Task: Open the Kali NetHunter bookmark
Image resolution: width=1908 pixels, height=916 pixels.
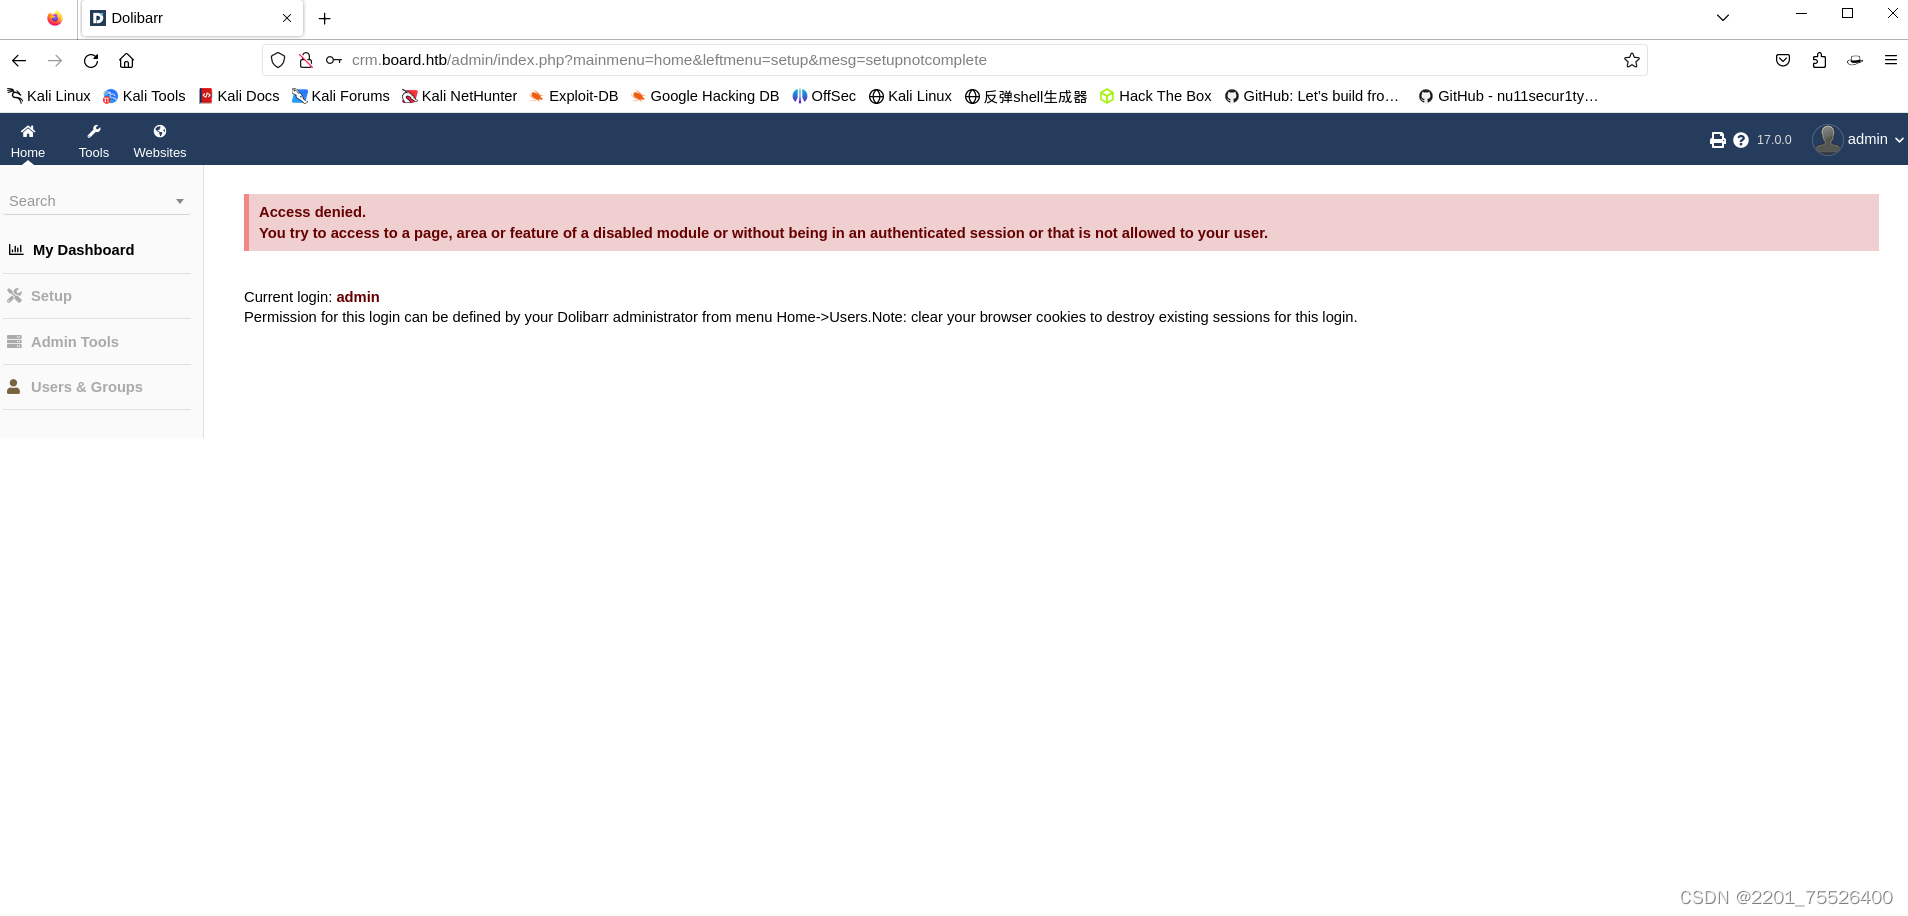Action: click(x=459, y=96)
